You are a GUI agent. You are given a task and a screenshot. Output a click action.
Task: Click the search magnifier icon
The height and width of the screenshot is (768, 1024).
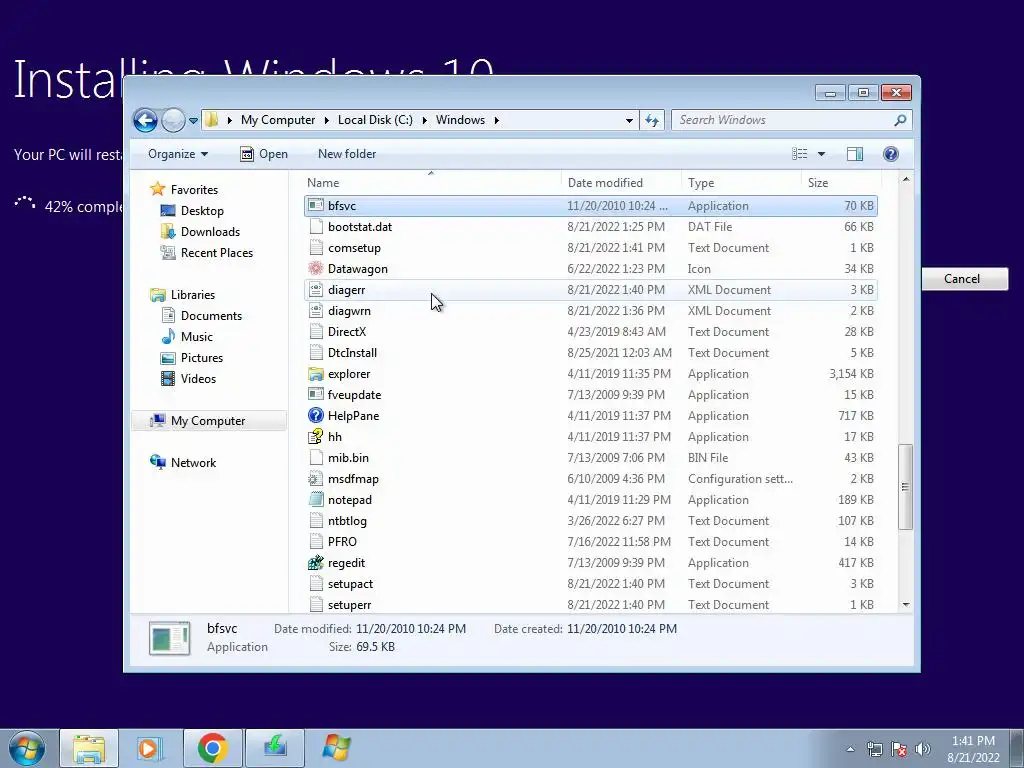(900, 120)
